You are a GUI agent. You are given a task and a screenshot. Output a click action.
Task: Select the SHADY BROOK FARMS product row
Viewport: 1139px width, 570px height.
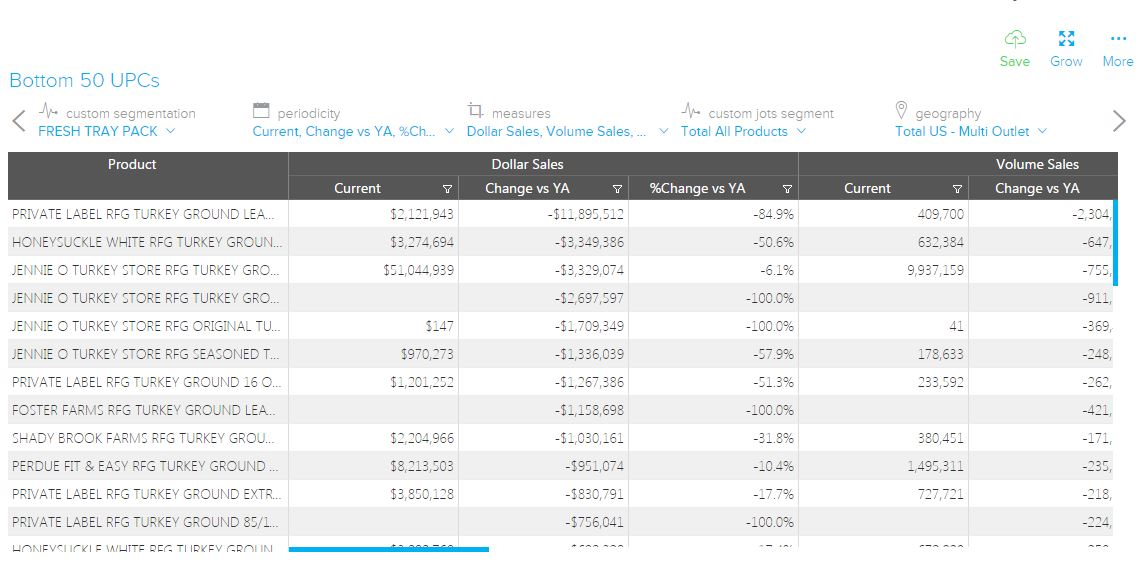(x=143, y=438)
